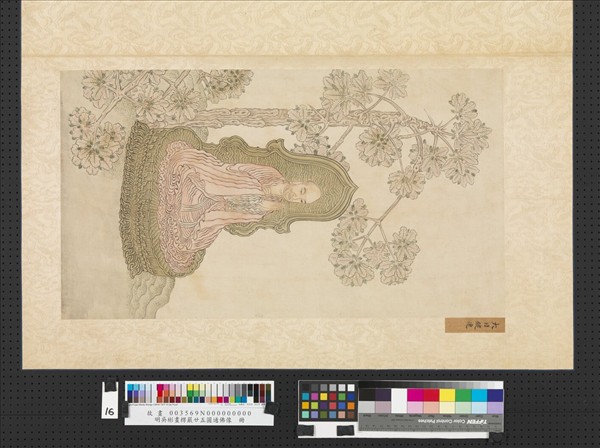Click the blank area of the painting below the figure

pos(250,280)
